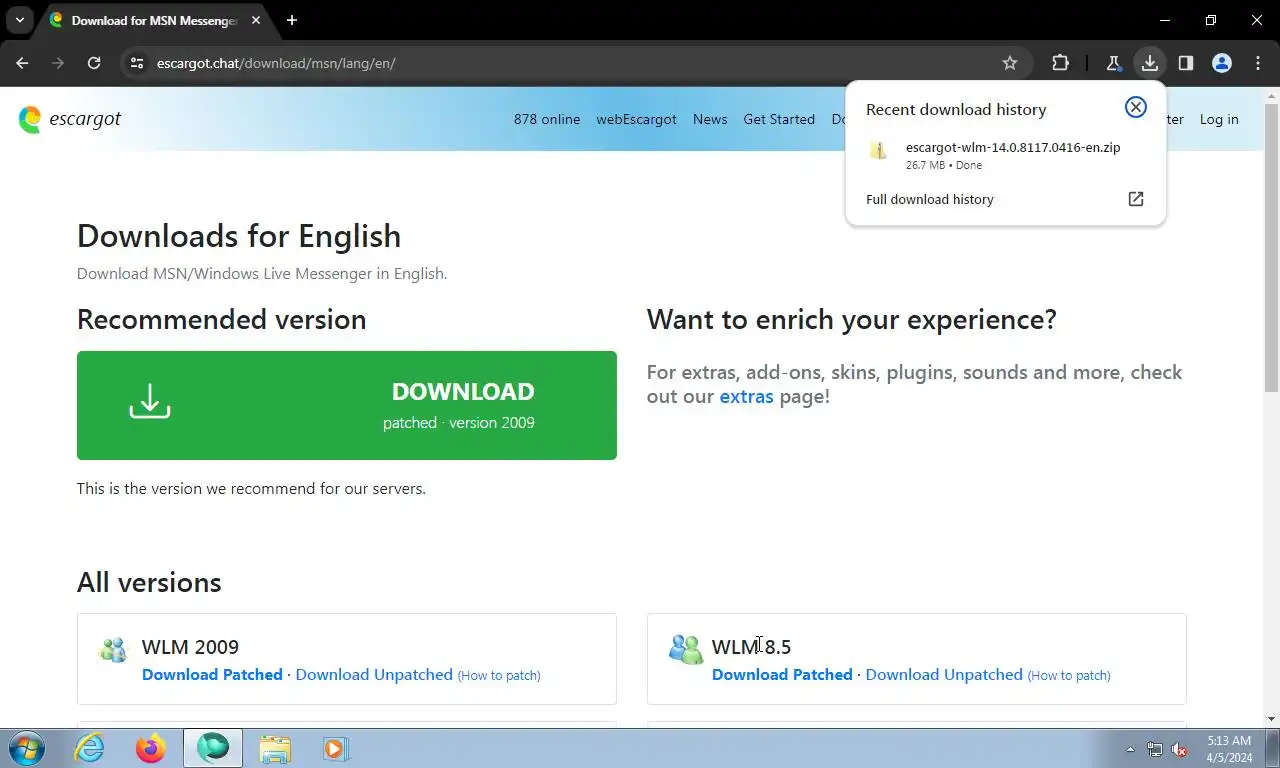Launch Internet Explorer from taskbar
This screenshot has height=768, width=1280.
click(x=89, y=748)
